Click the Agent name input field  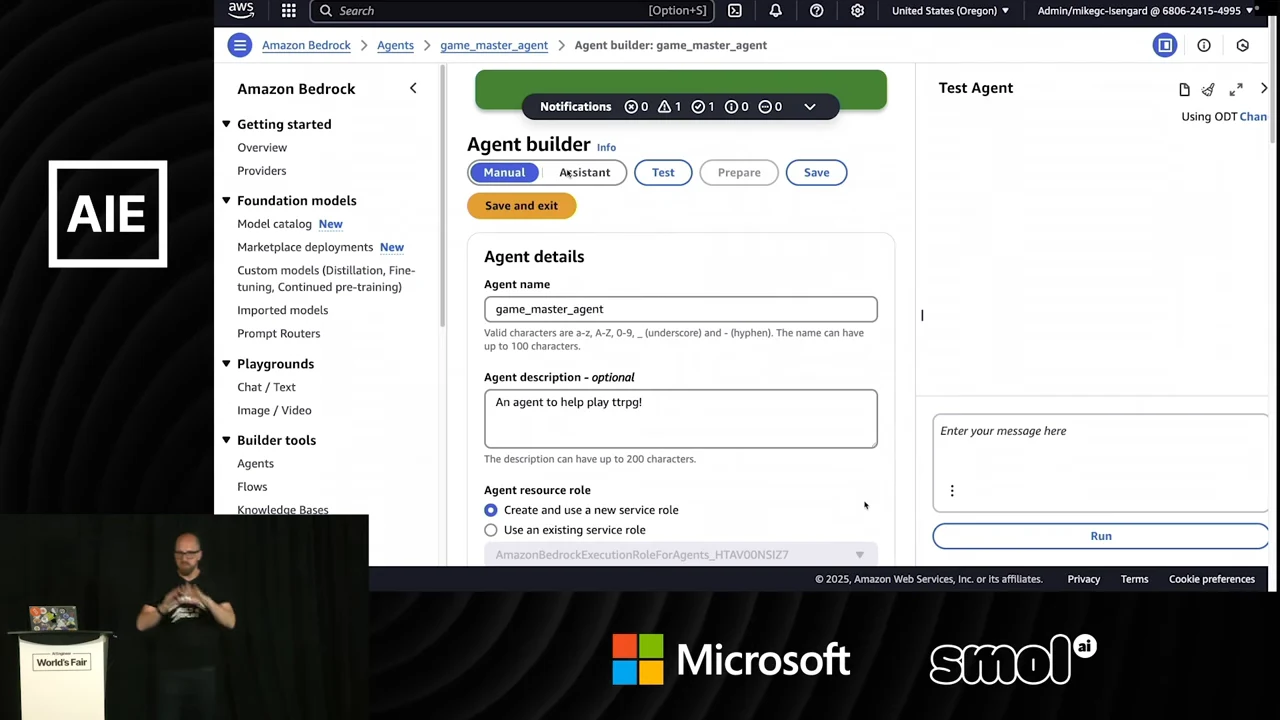coord(680,309)
